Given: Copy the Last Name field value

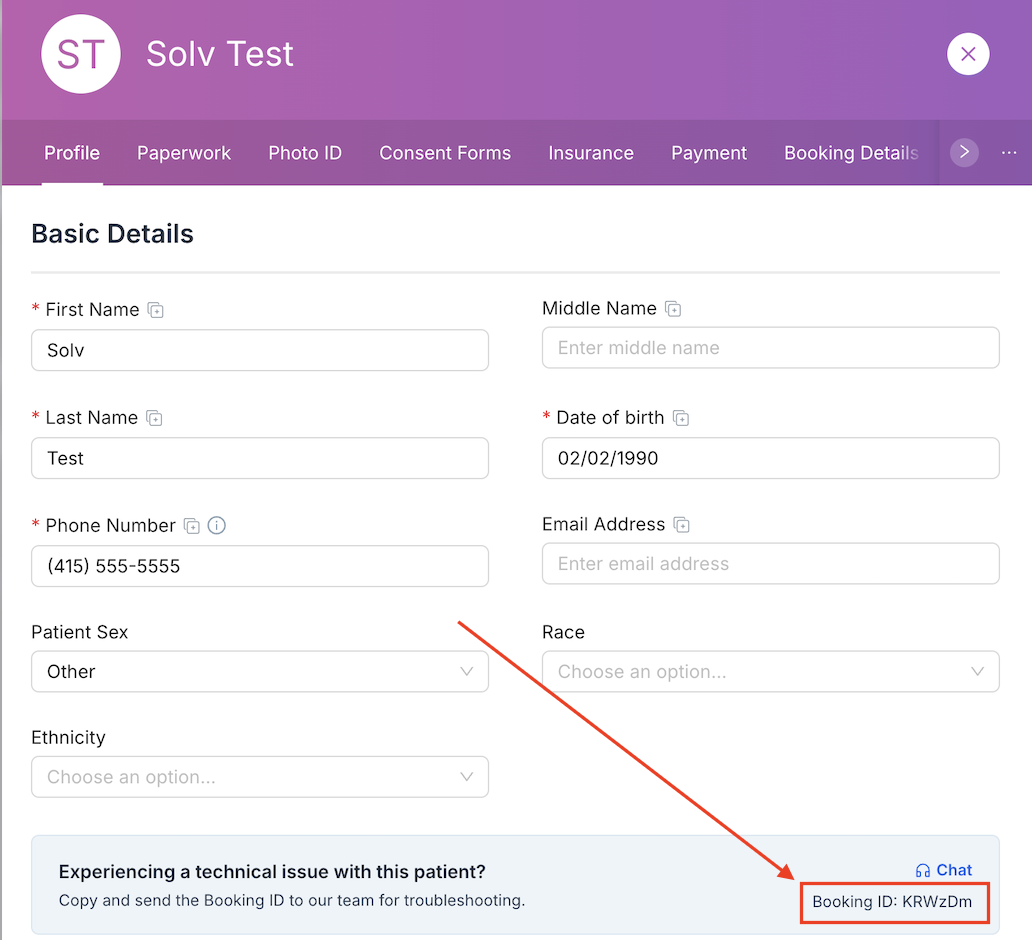Looking at the screenshot, I should click(x=154, y=418).
